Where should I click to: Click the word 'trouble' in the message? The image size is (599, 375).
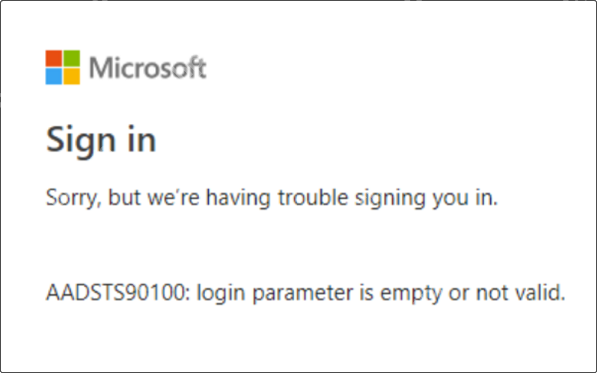[313, 197]
